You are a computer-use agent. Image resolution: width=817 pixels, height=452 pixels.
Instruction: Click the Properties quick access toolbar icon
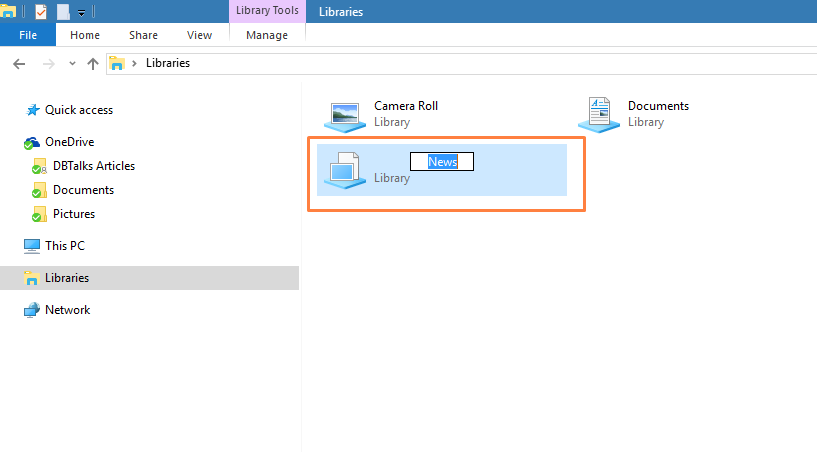41,11
